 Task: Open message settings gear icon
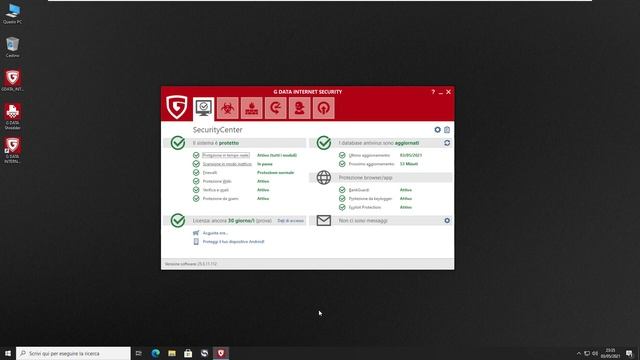point(447,220)
